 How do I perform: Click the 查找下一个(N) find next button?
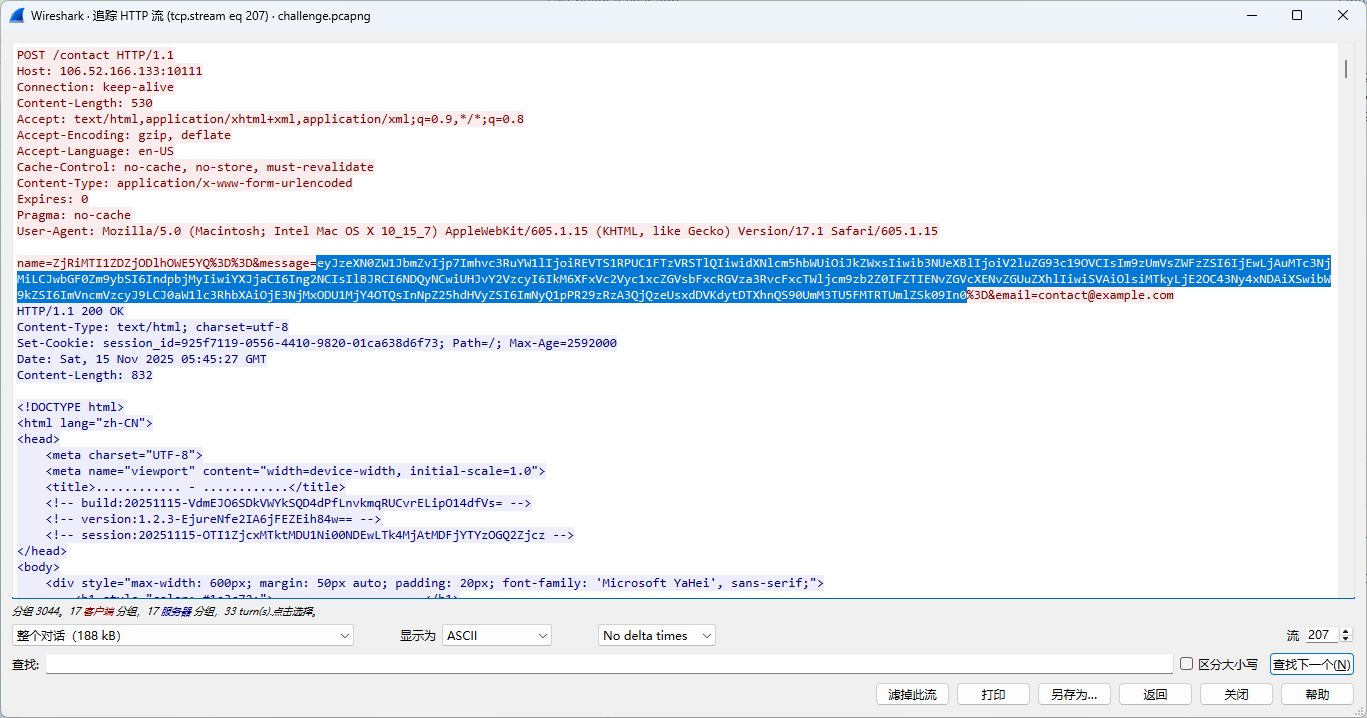tap(1311, 664)
